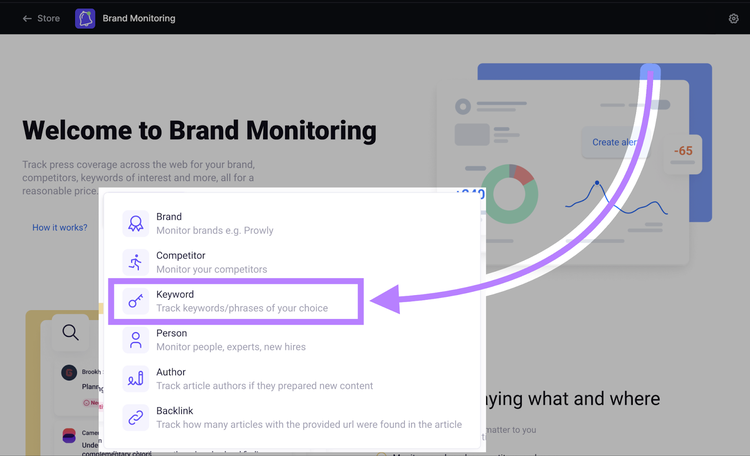Click the Brand Monitoring title in header
750x456 pixels.
[x=139, y=18]
